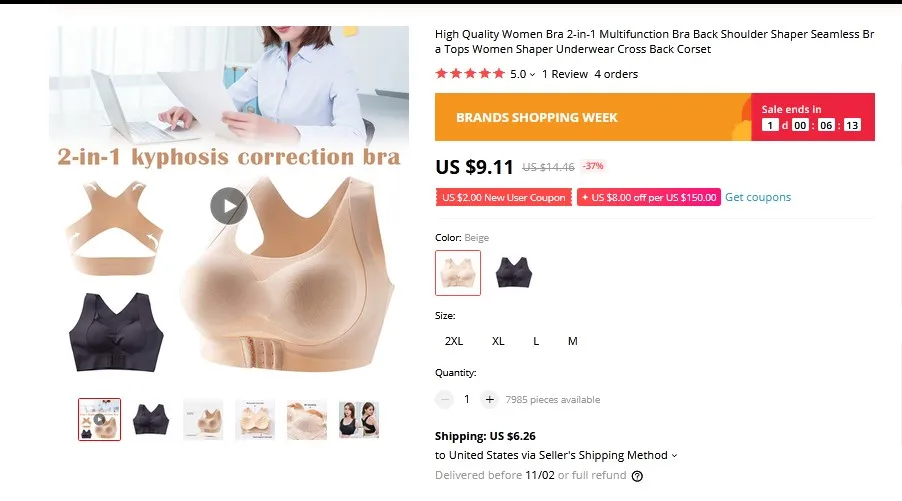This screenshot has height=501, width=902.
Task: Choose size XL
Action: pyautogui.click(x=498, y=341)
